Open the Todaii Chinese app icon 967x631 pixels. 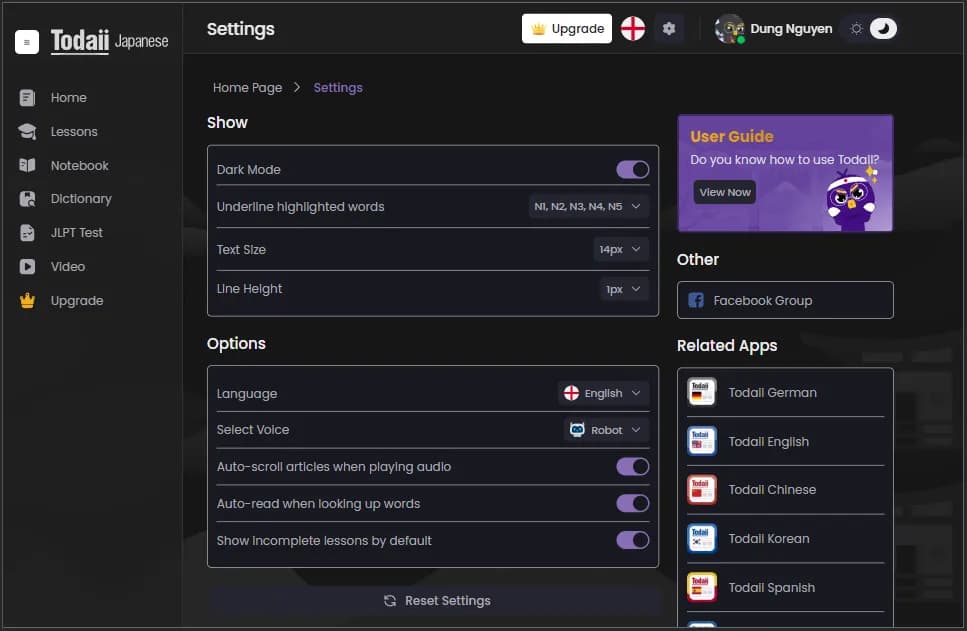tap(702, 490)
